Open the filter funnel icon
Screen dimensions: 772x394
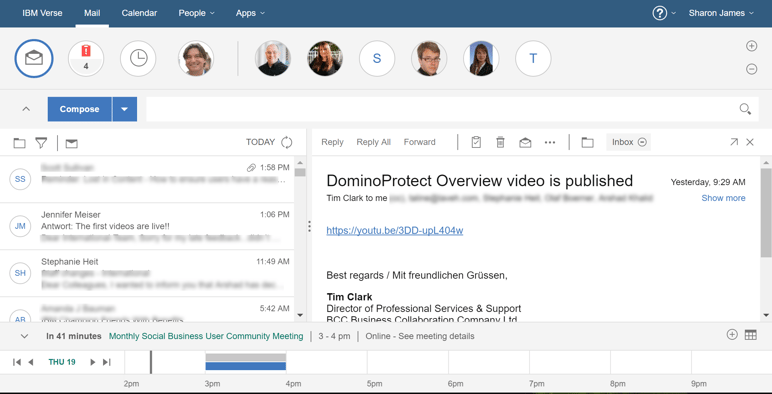(41, 143)
